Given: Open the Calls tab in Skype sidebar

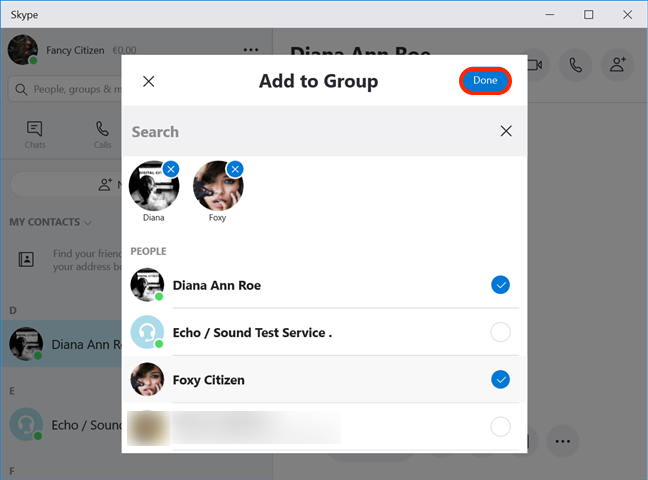Looking at the screenshot, I should (x=102, y=134).
